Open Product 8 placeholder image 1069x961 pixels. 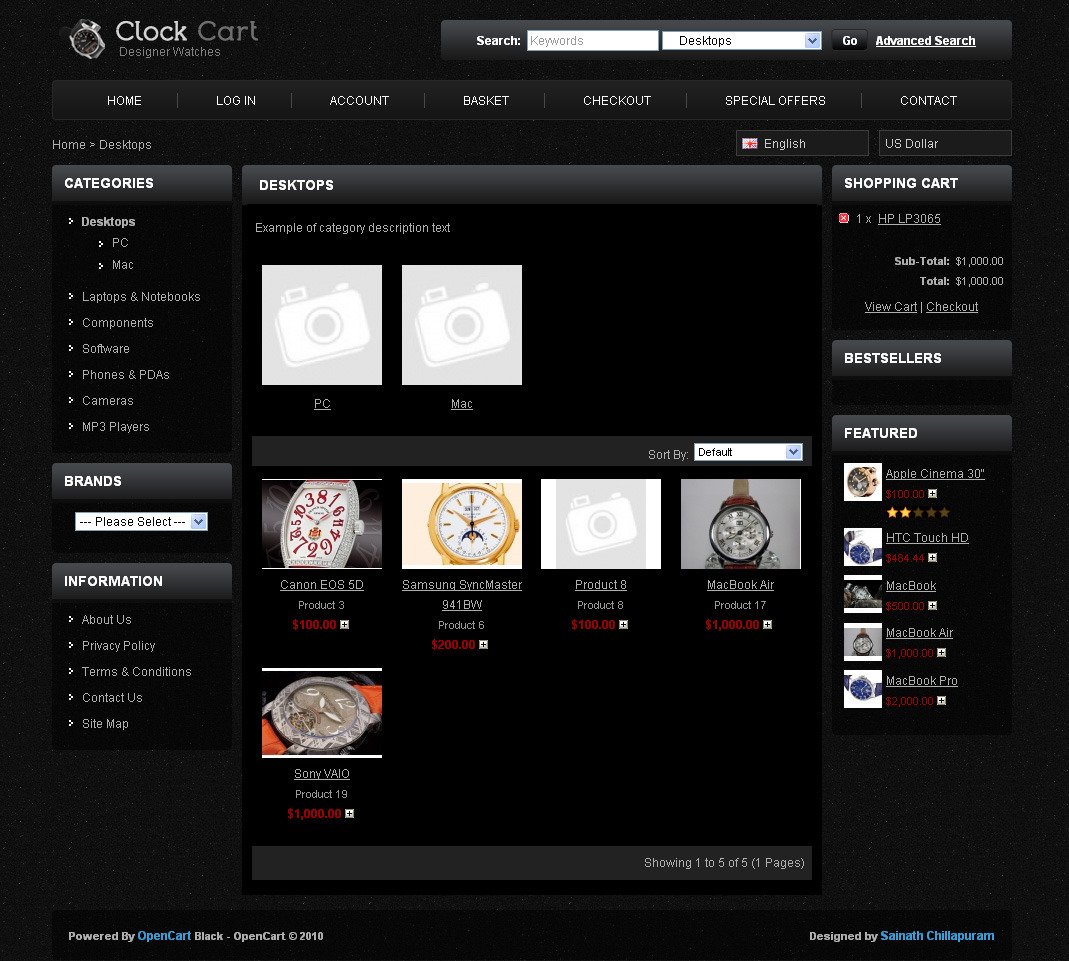[x=601, y=523]
